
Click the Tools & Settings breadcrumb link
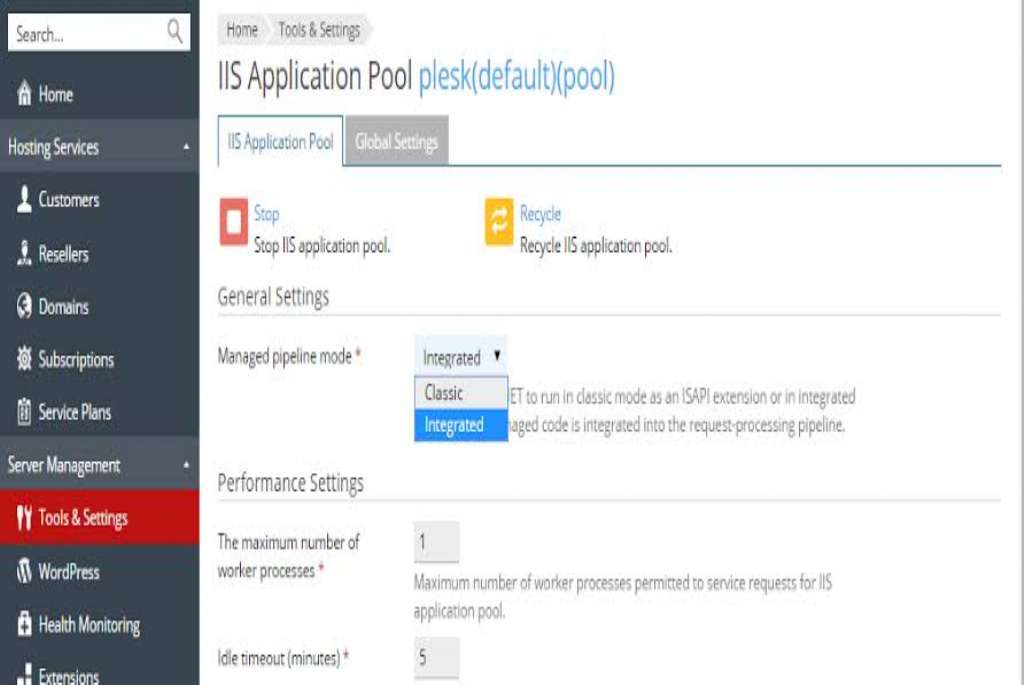click(x=319, y=30)
